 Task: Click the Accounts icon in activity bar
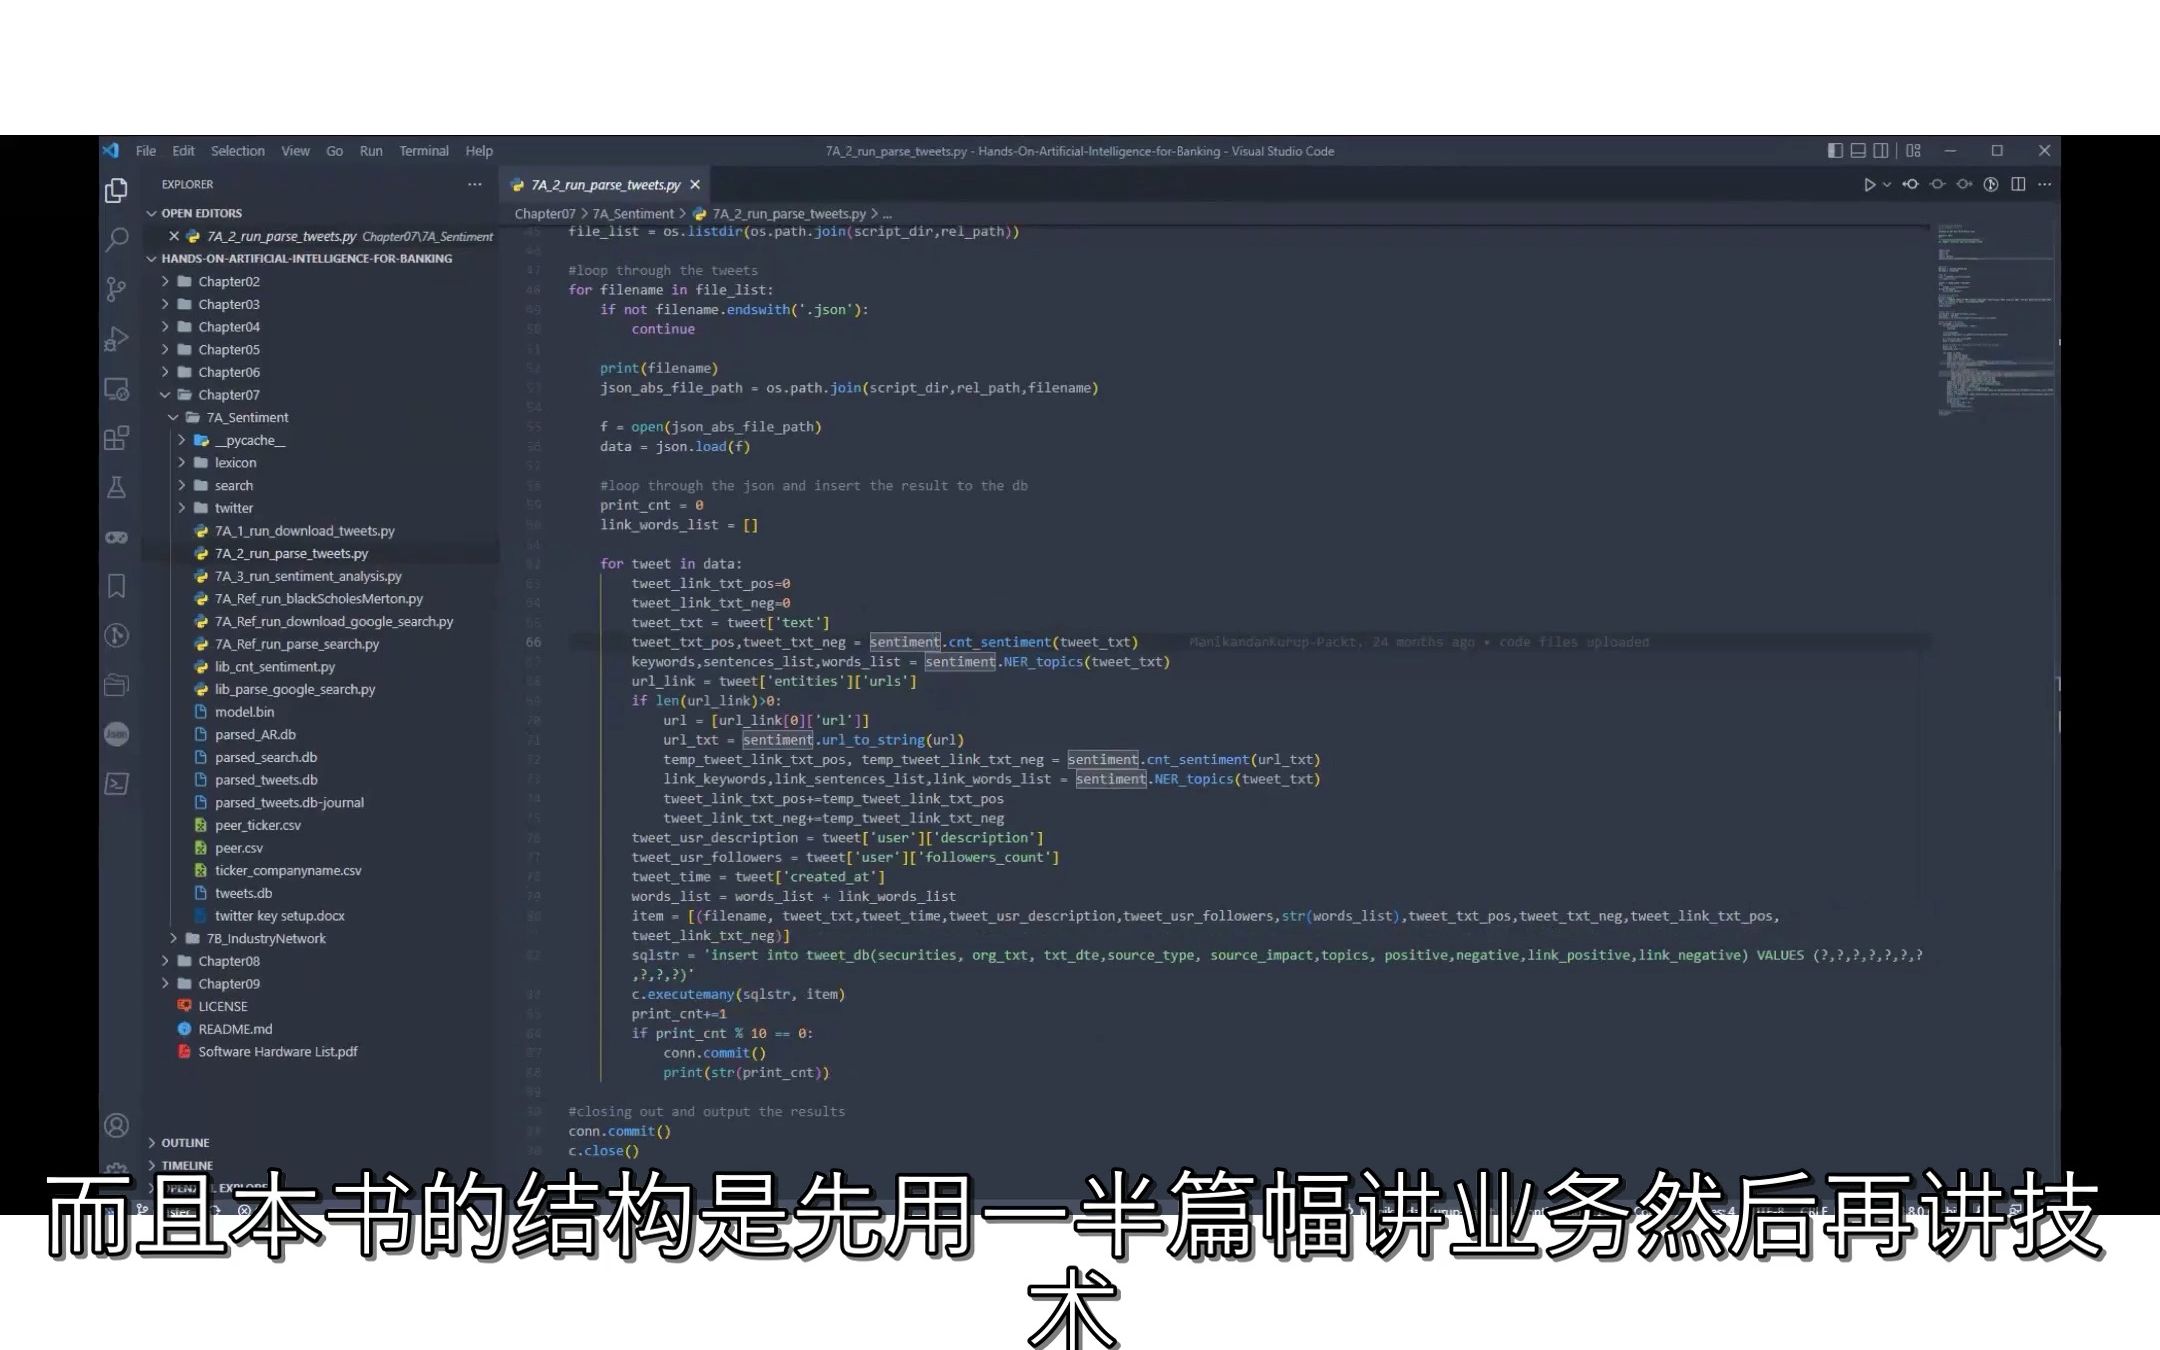[117, 1126]
